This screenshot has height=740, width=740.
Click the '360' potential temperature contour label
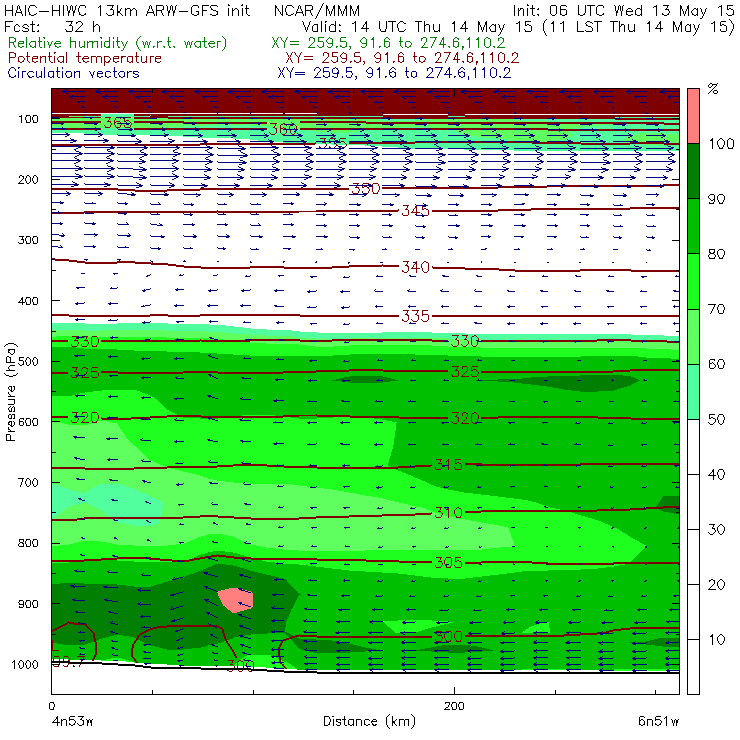coord(283,129)
